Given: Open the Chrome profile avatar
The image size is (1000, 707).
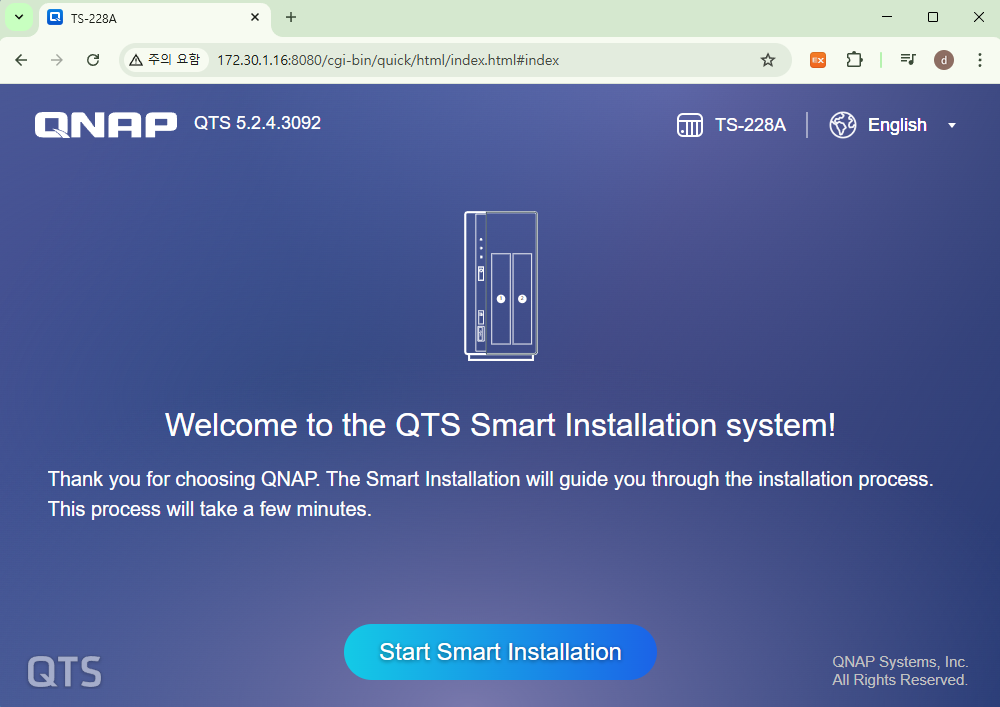Looking at the screenshot, I should pos(944,60).
